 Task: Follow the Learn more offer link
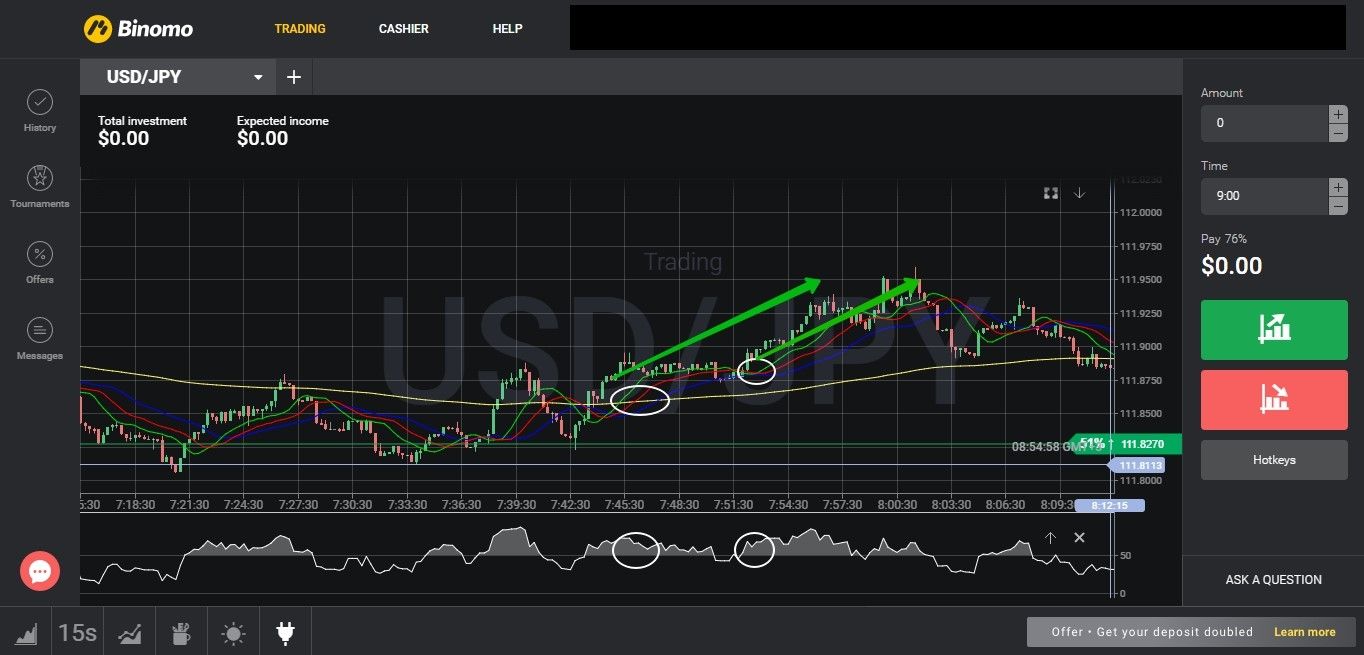[1305, 632]
